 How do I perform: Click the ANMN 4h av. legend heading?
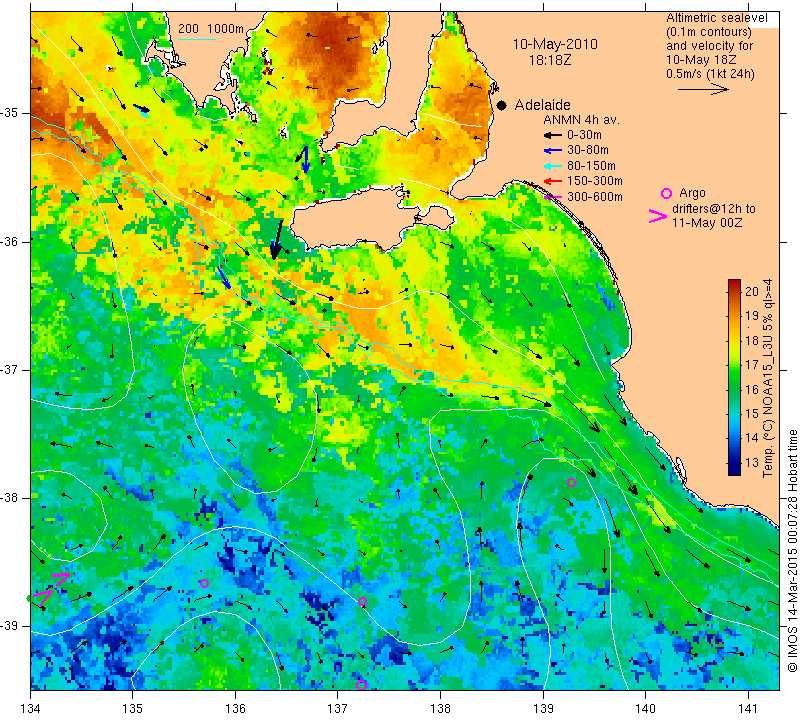pos(581,120)
